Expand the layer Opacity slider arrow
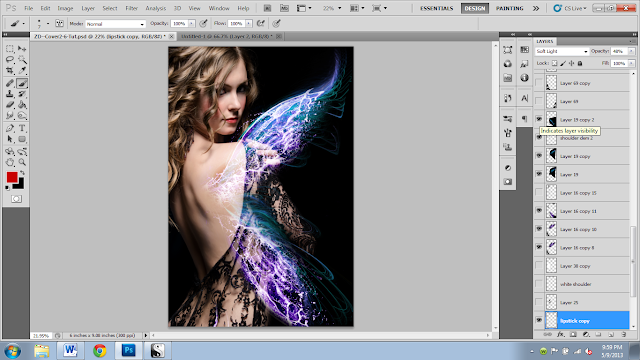The image size is (640, 360). pos(631,51)
